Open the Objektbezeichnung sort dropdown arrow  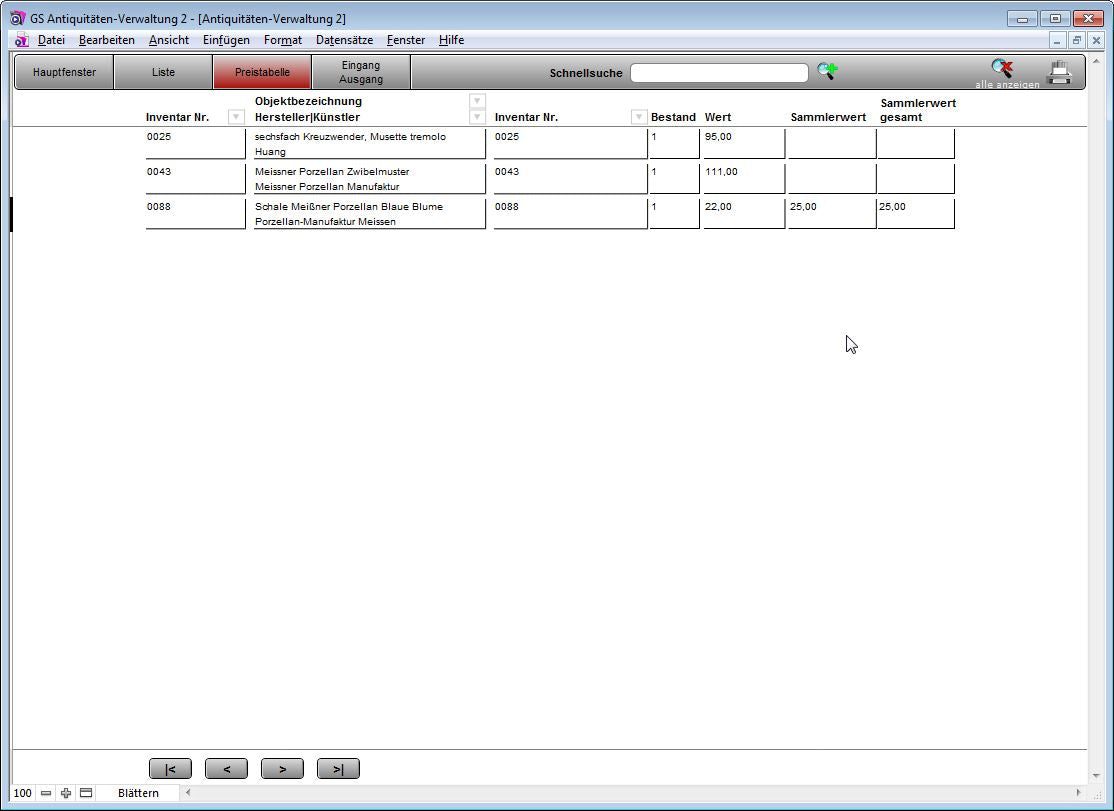(477, 101)
